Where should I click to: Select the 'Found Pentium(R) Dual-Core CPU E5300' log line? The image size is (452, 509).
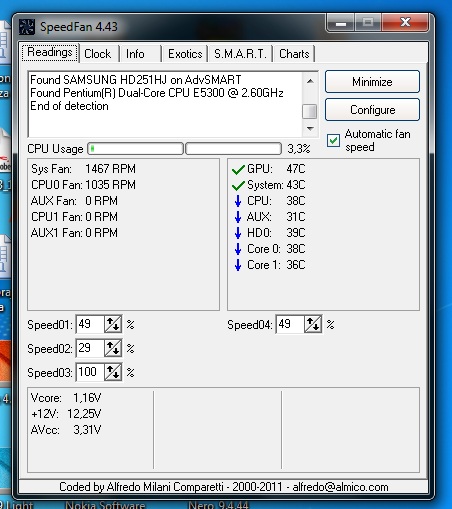[157, 93]
